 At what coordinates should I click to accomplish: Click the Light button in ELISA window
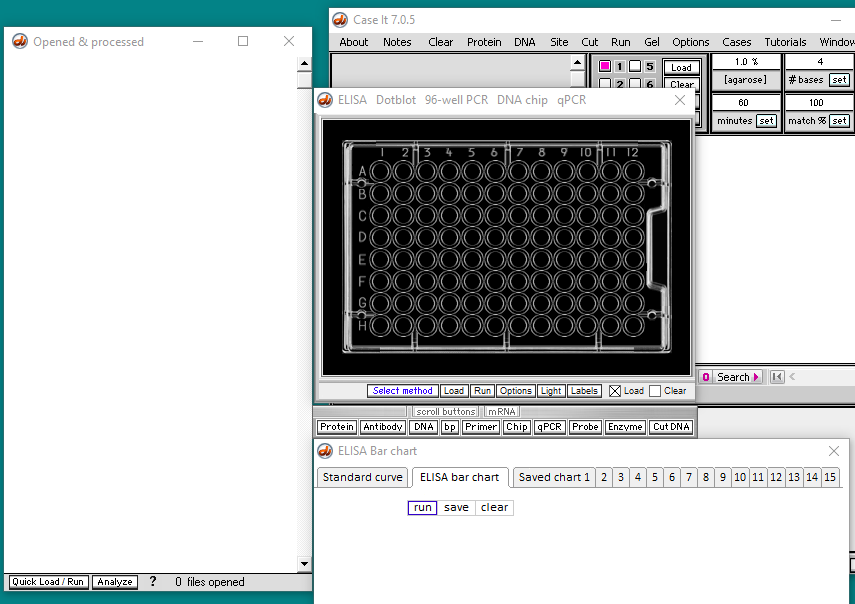click(x=551, y=391)
